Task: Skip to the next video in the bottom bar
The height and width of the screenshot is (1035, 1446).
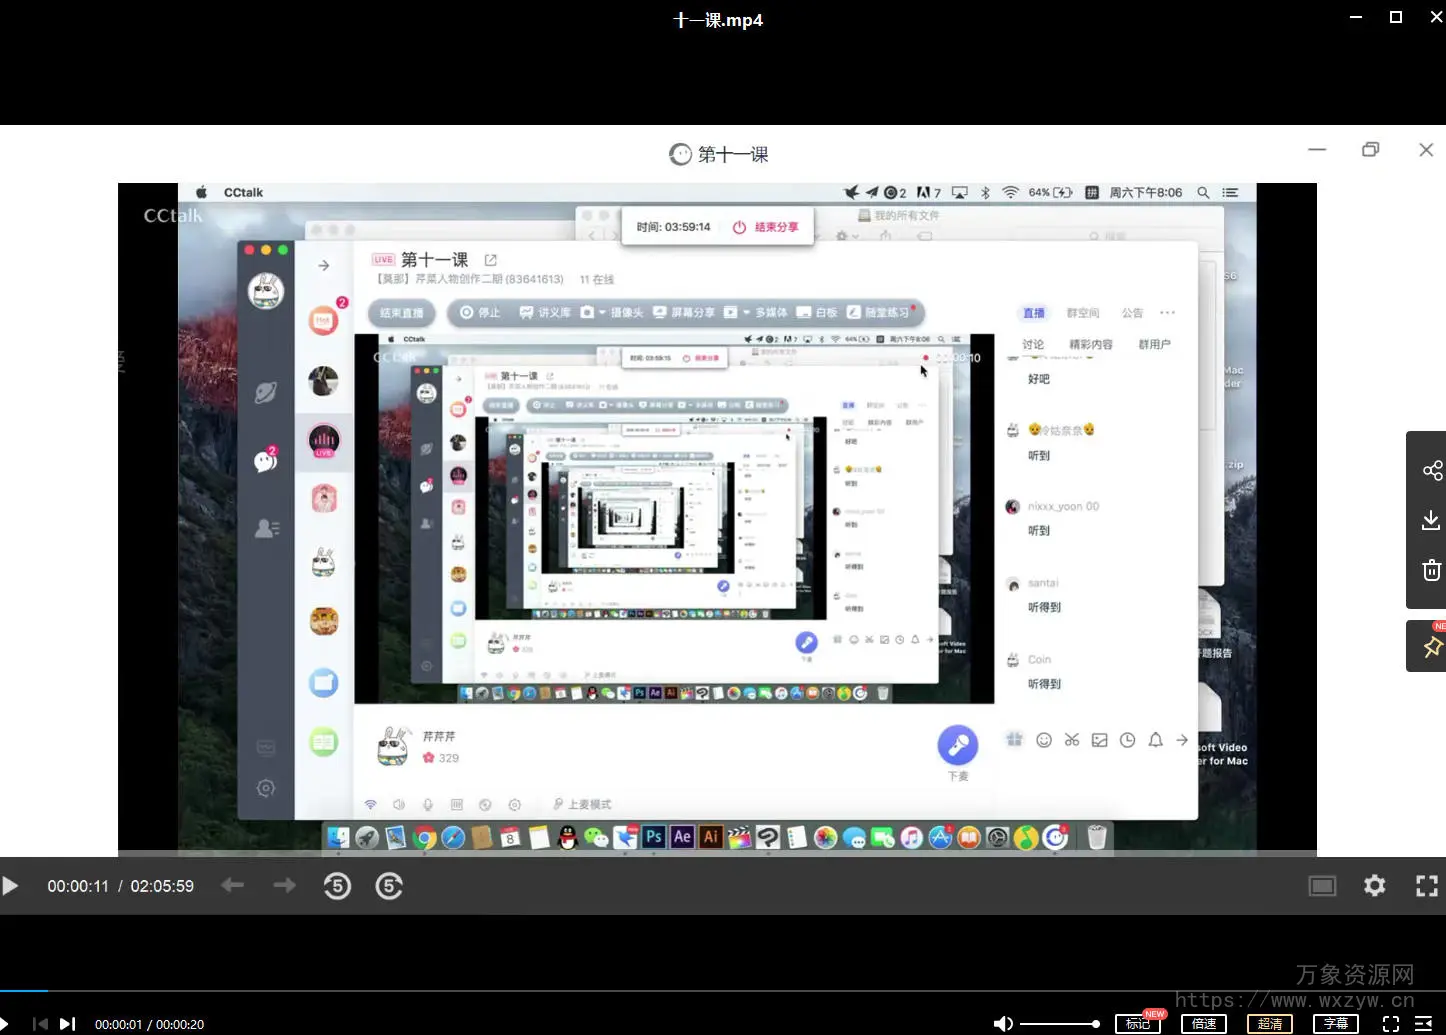Action: point(67,1024)
